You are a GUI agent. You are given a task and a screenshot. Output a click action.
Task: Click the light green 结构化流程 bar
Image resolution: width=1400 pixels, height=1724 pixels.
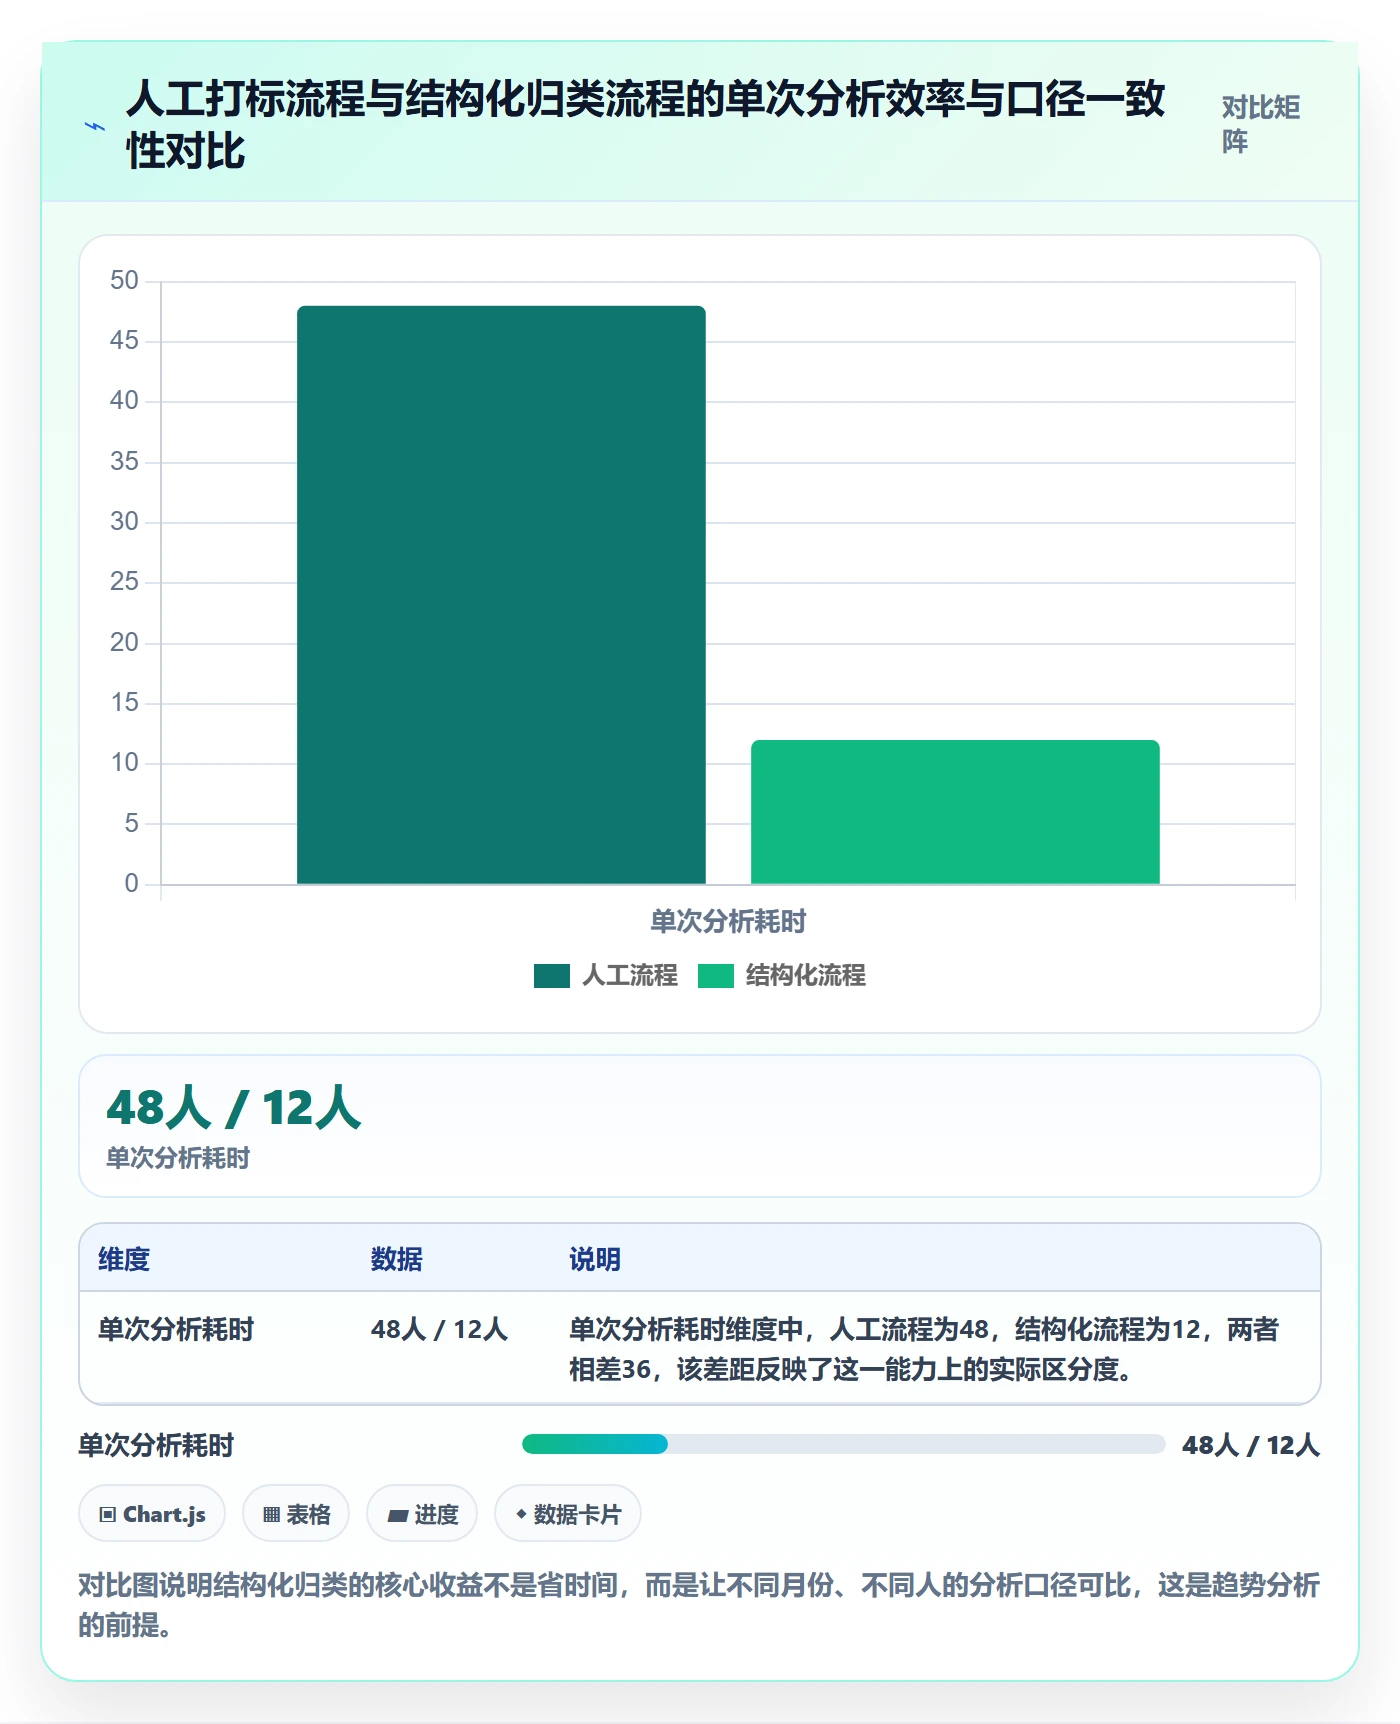click(x=955, y=812)
